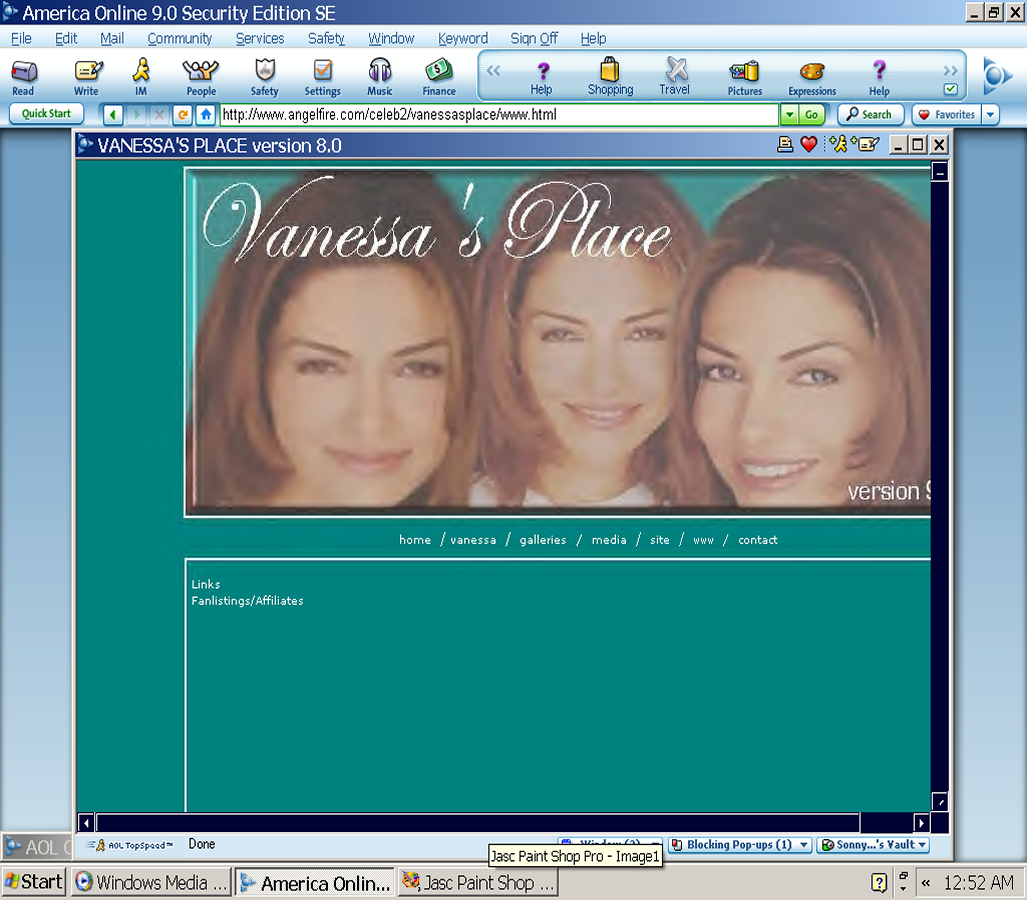Click the red heart add-favorite icon
Viewport: 1027px width, 900px height.
click(x=809, y=145)
